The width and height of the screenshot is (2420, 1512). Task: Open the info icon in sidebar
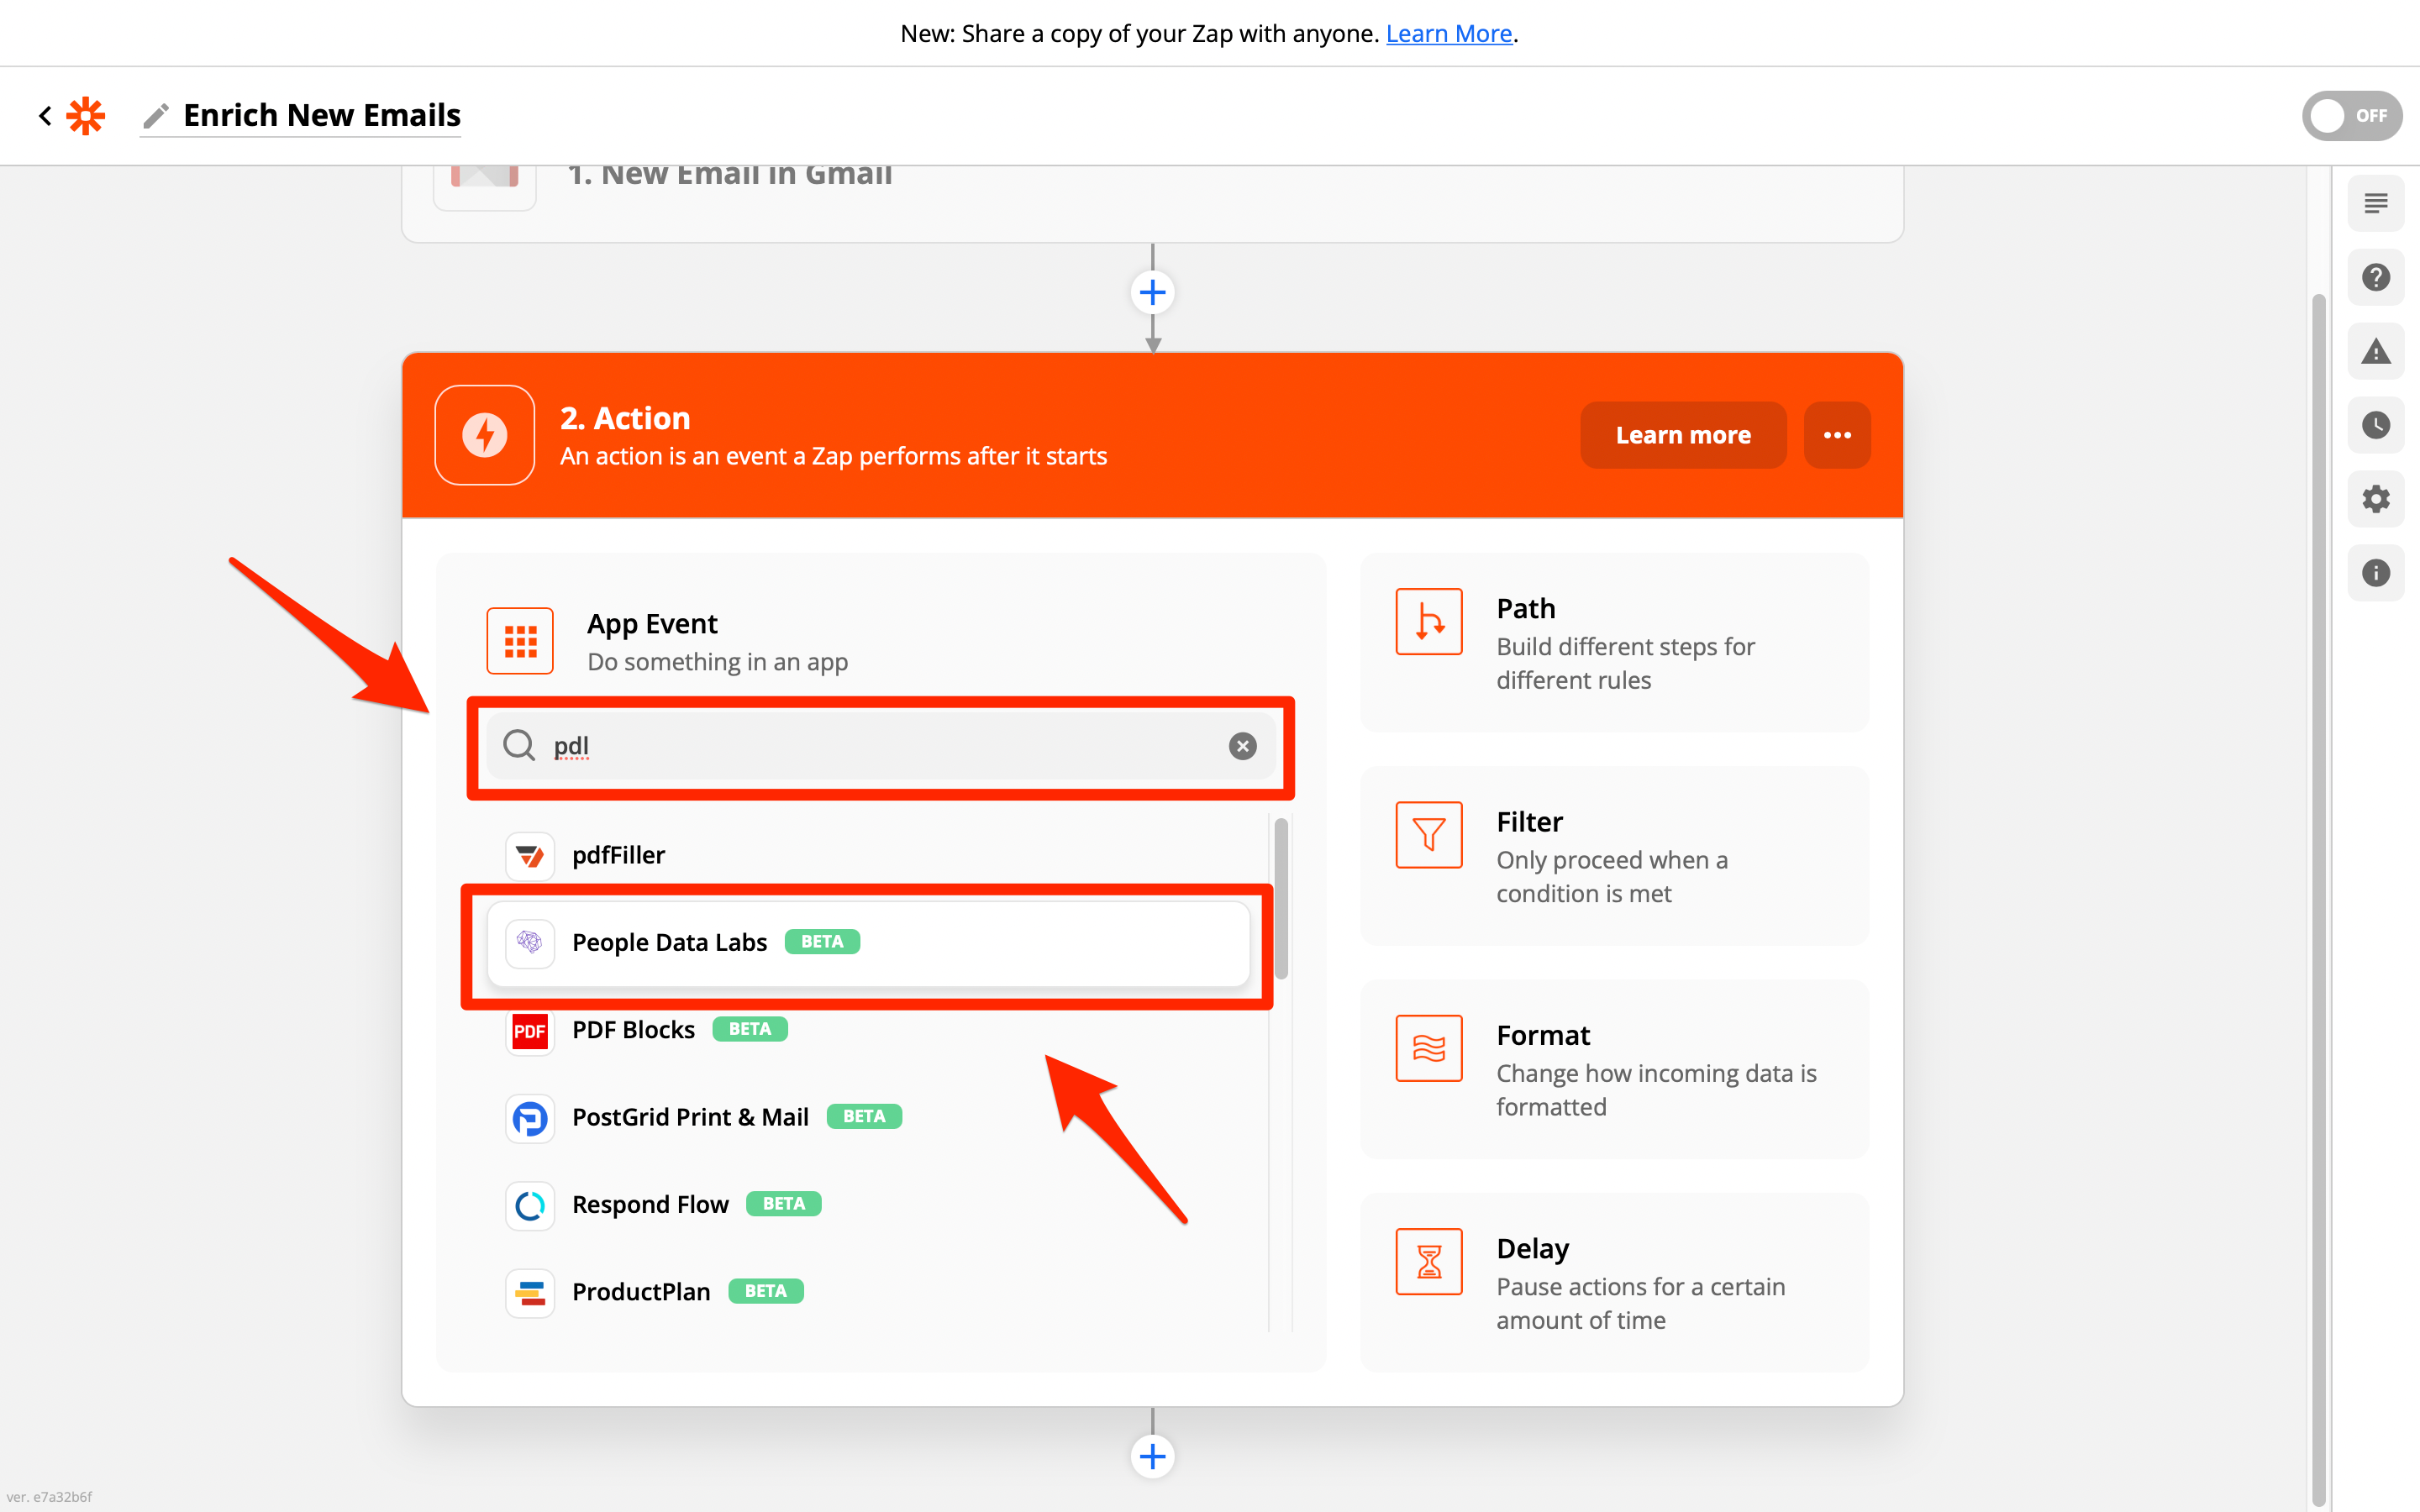2375,573
